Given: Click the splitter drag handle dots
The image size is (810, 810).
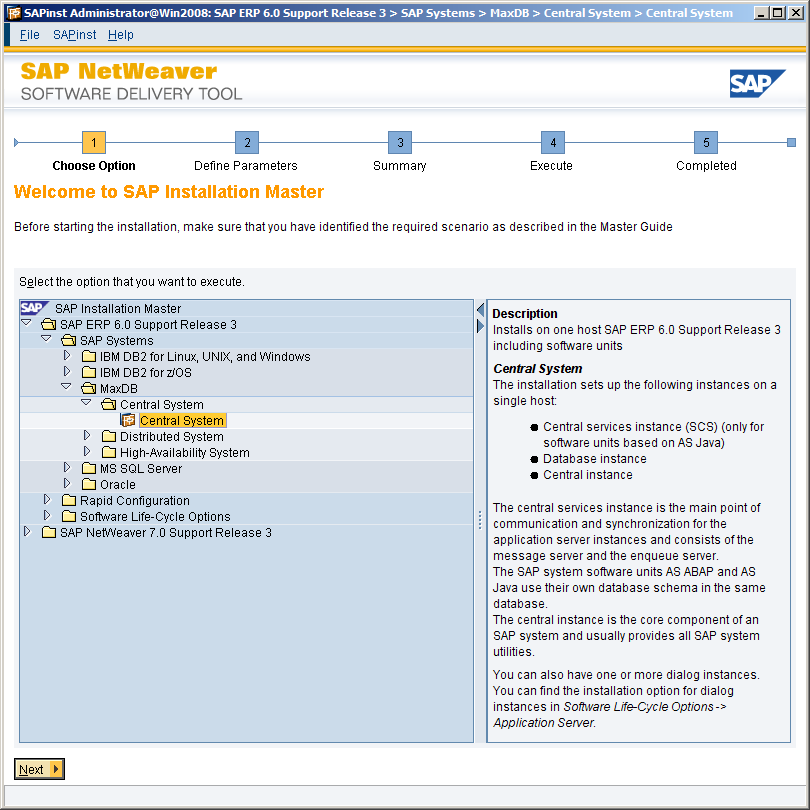Looking at the screenshot, I should 480,520.
